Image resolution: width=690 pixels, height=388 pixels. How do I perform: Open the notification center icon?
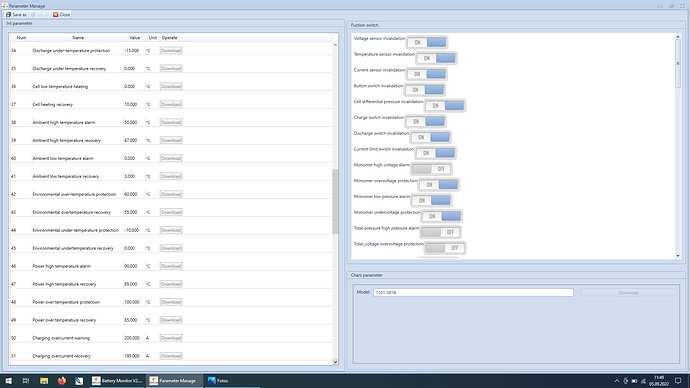tap(679, 381)
